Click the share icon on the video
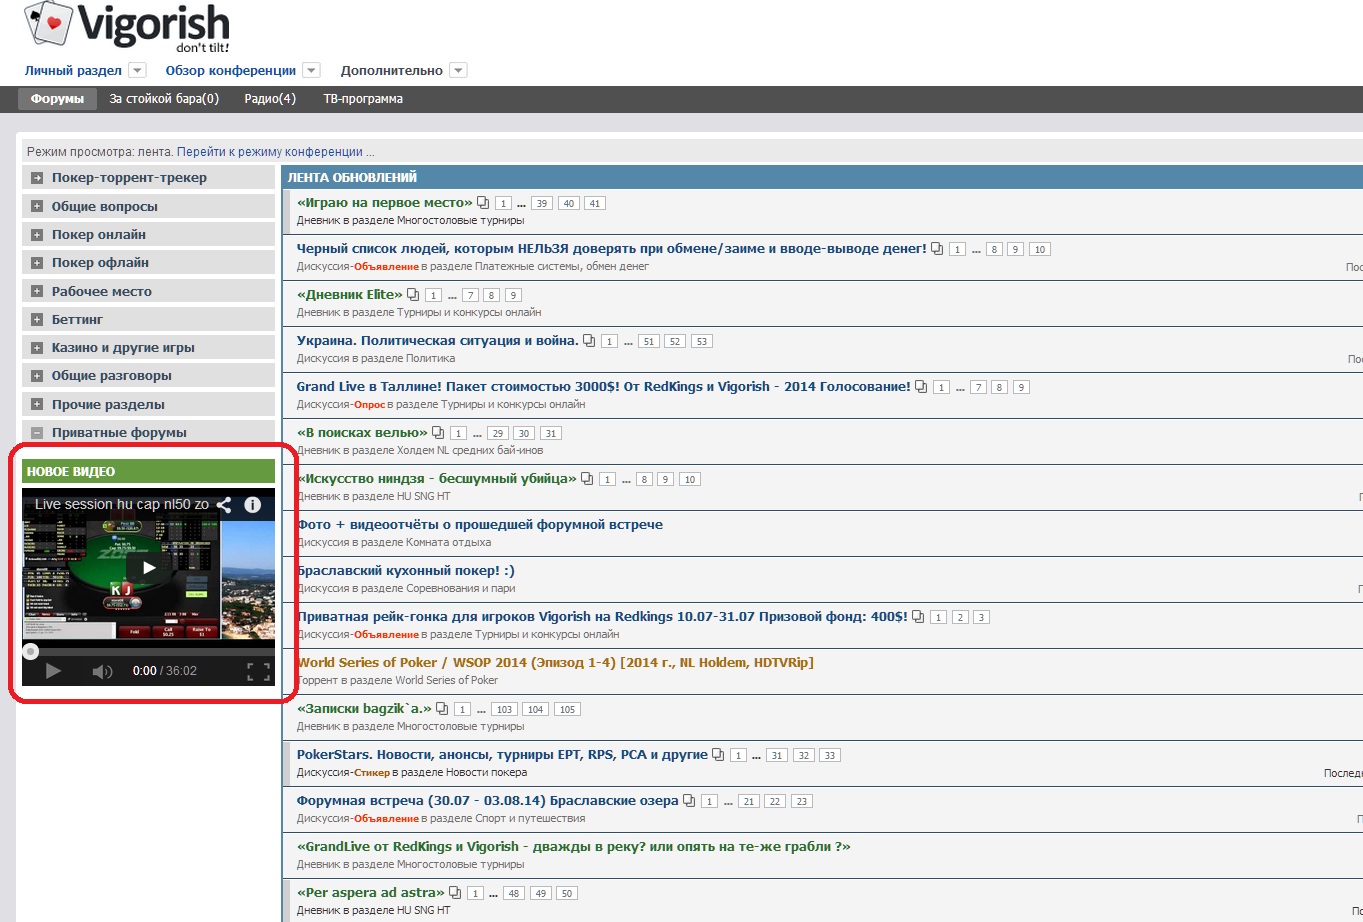The width and height of the screenshot is (1363, 922). tap(225, 505)
